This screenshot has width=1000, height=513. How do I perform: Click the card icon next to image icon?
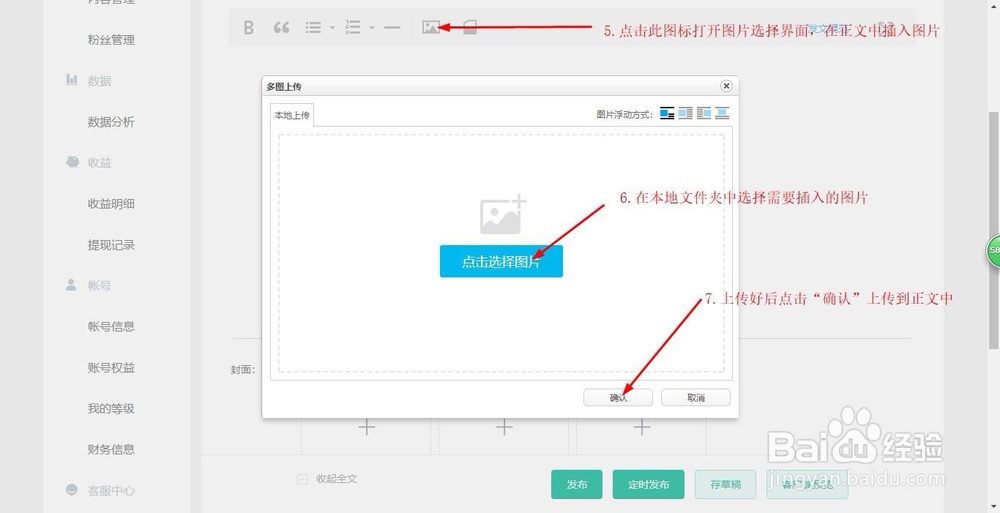pyautogui.click(x=470, y=27)
